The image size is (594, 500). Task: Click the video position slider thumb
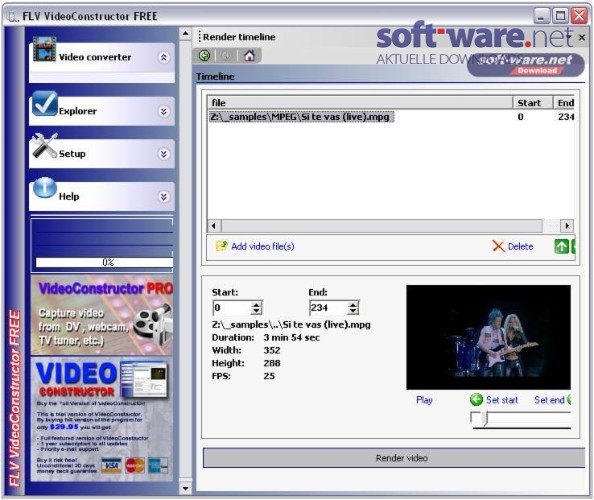click(484, 419)
